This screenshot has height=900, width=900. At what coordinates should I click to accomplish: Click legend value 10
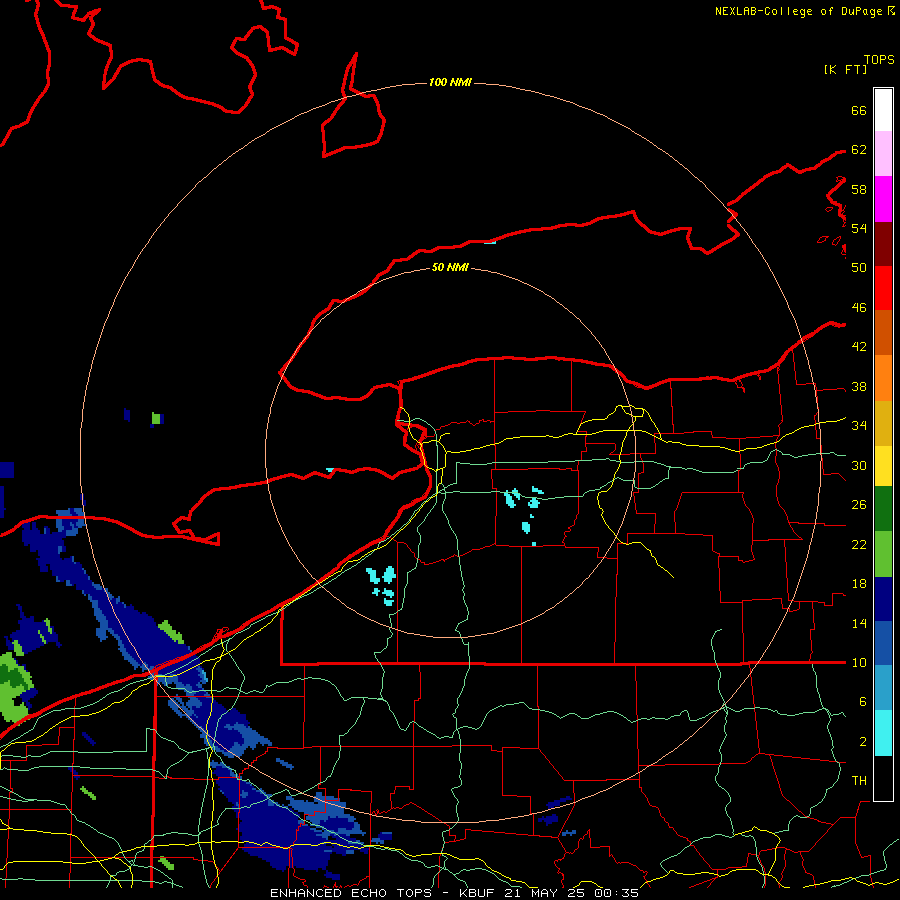pos(859,663)
